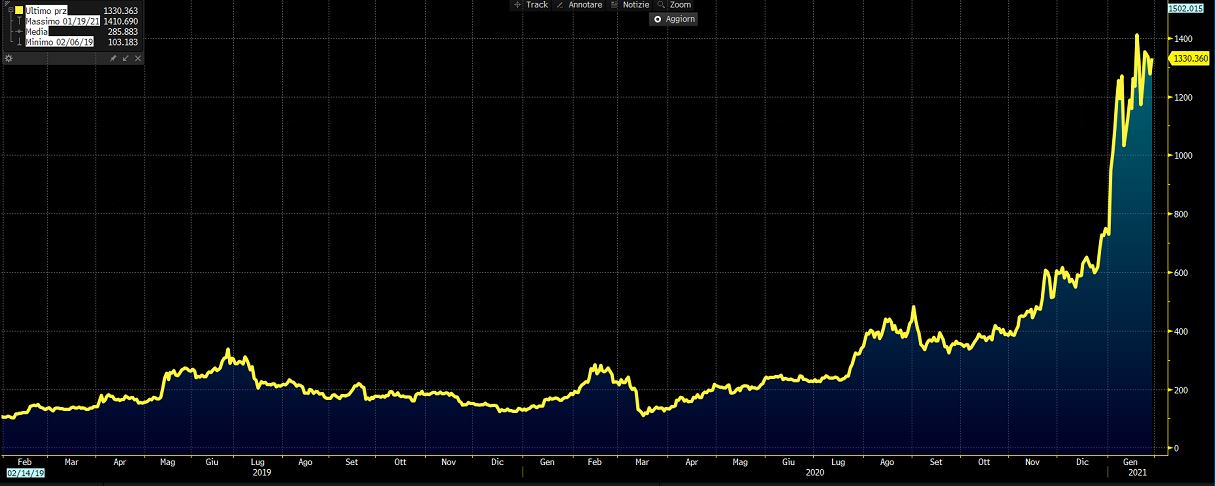Click the 1400 y-axis gridline label
The width and height of the screenshot is (1215, 486).
pos(1184,38)
